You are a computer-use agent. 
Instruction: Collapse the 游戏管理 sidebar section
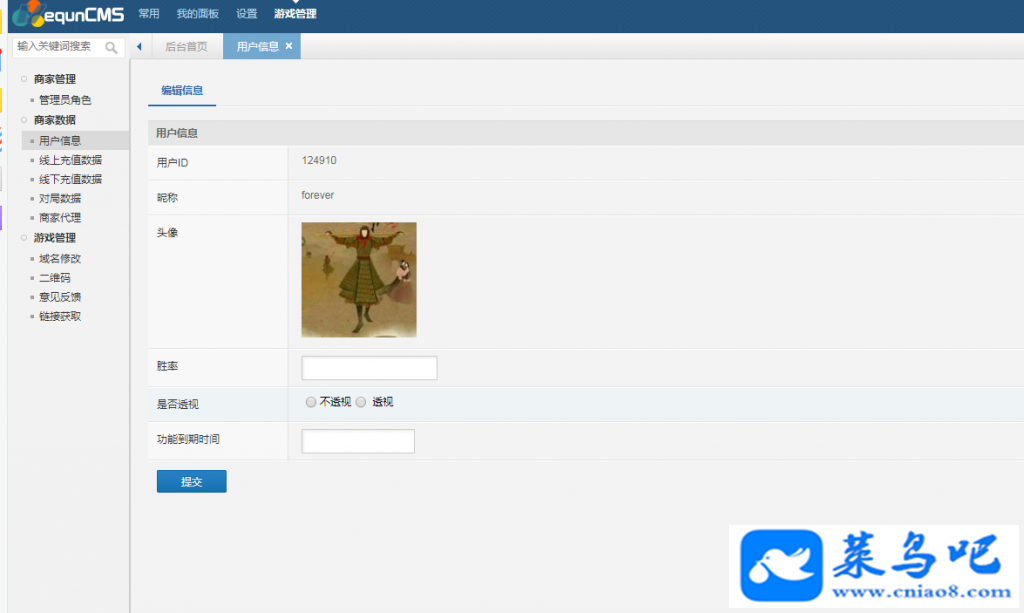(55, 238)
